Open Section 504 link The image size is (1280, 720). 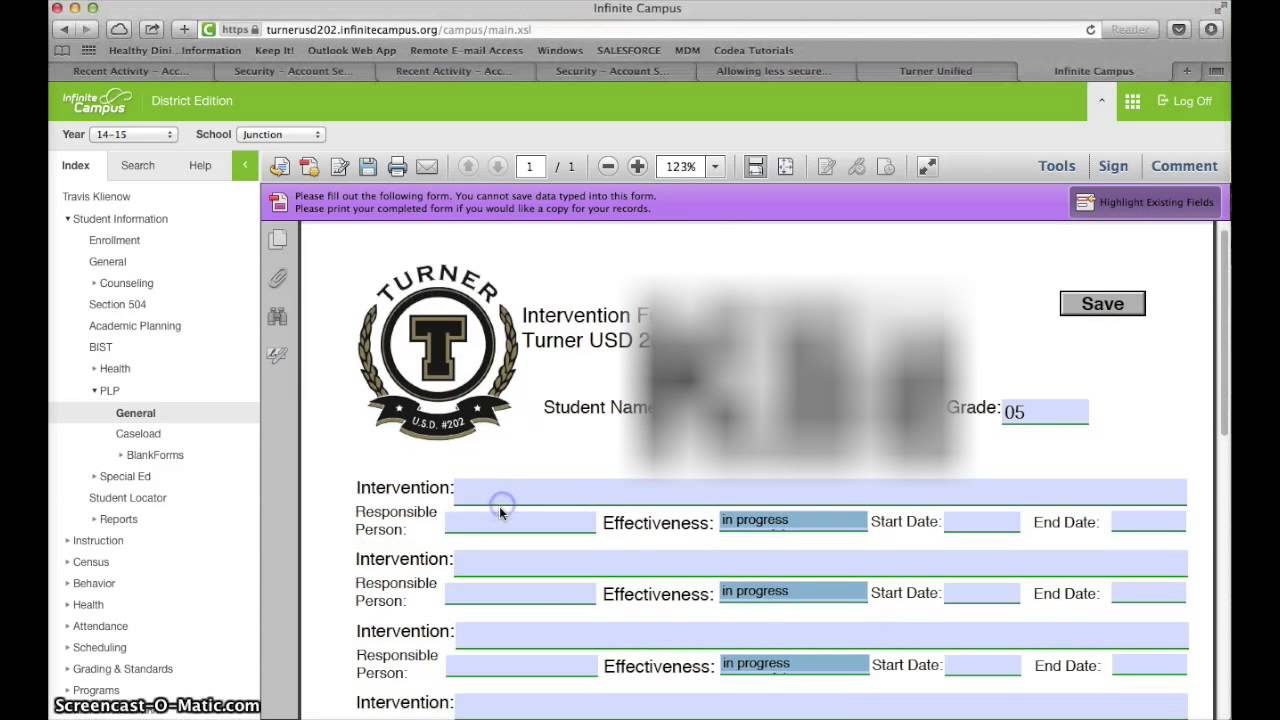pyautogui.click(x=117, y=304)
